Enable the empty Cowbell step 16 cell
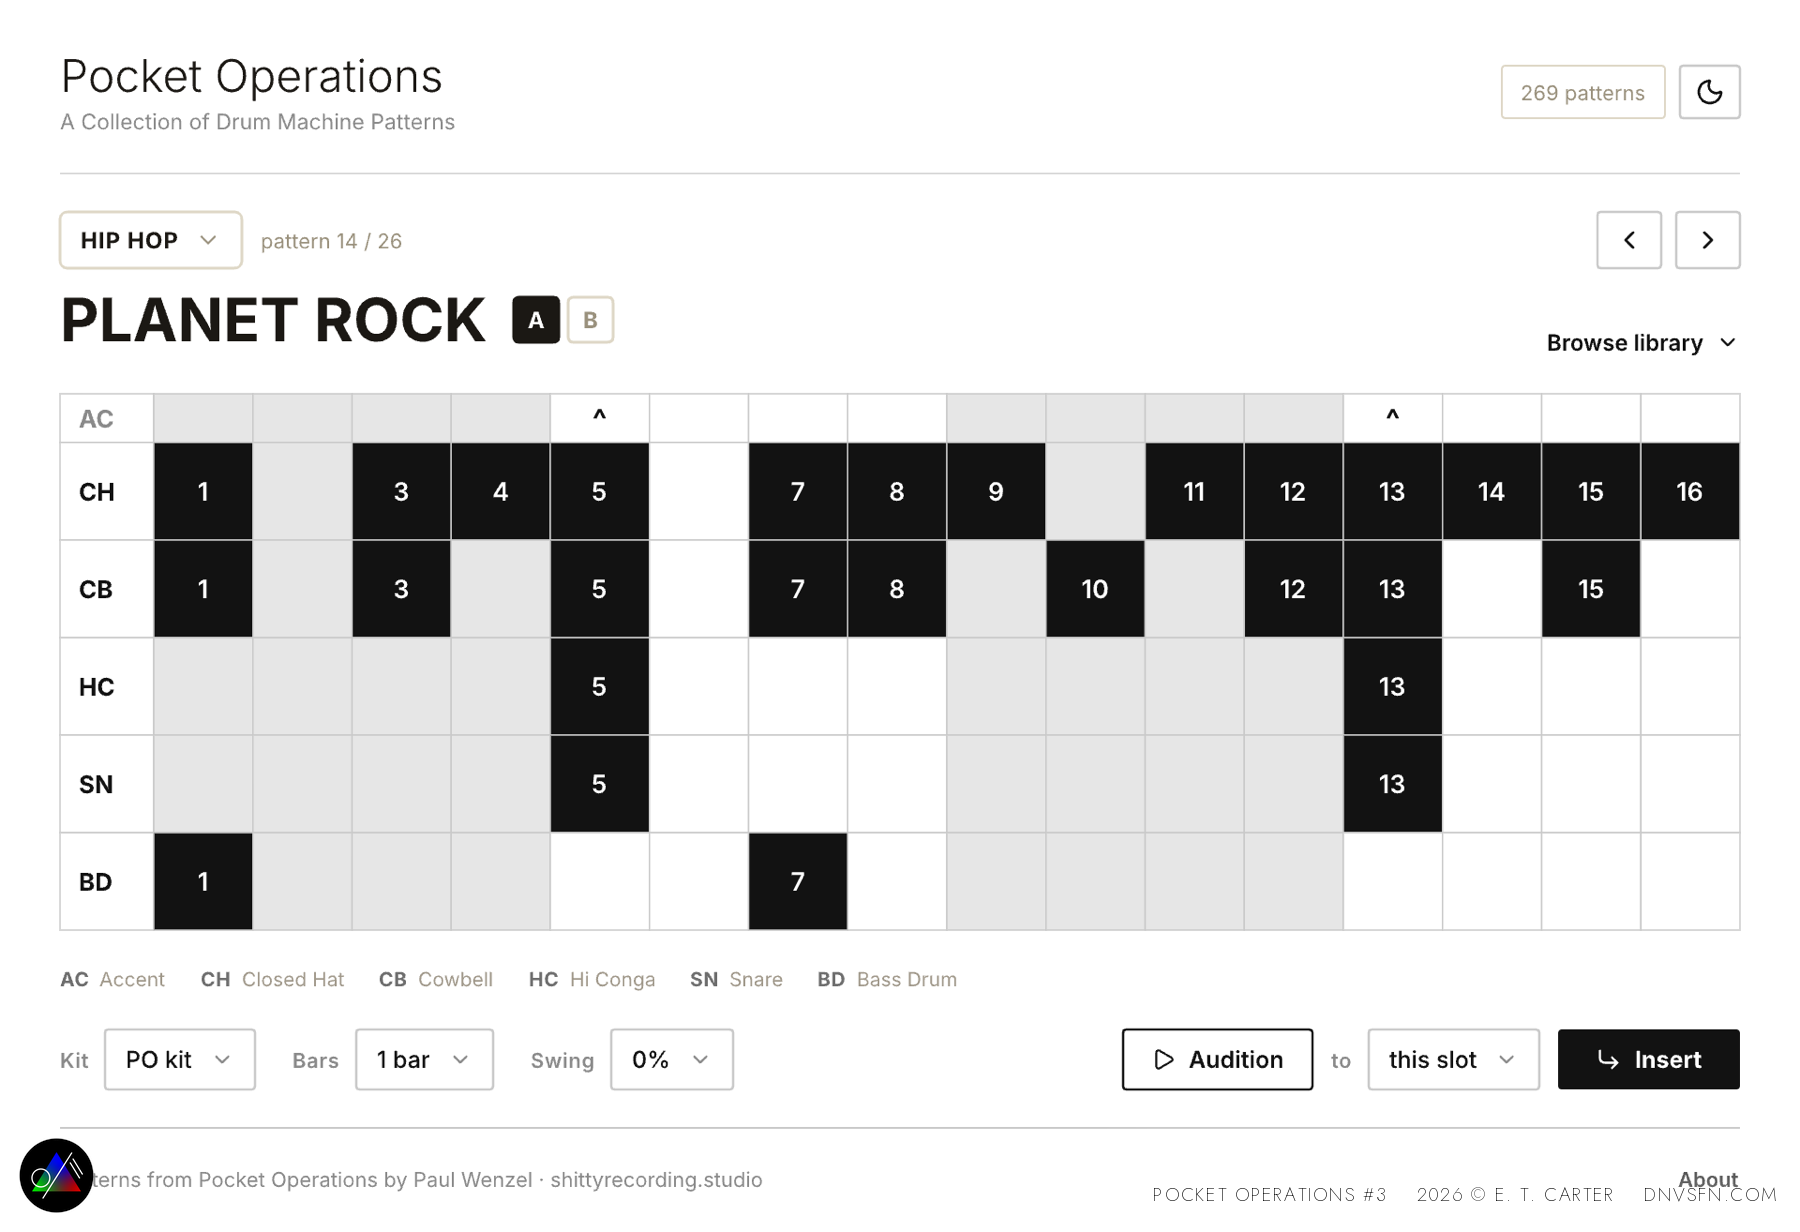The width and height of the screenshot is (1800, 1232). coord(1689,589)
